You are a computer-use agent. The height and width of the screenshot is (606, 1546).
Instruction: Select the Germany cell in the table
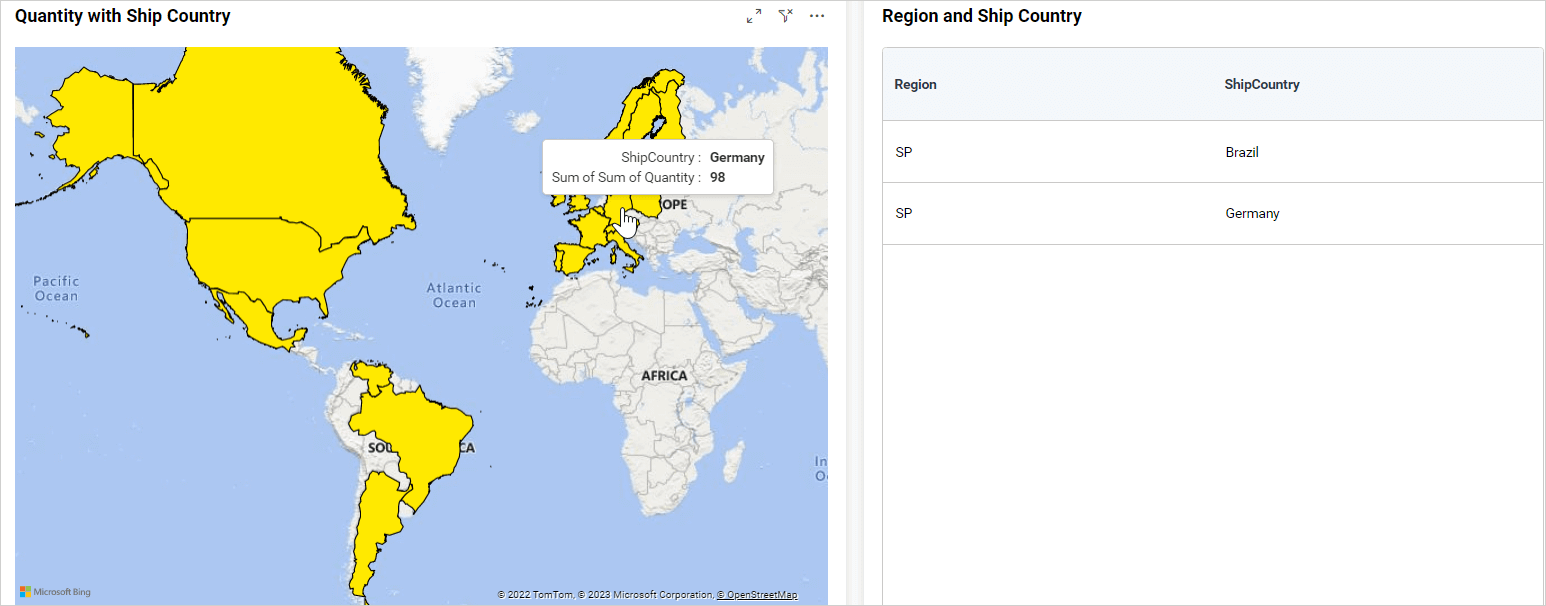[x=1252, y=214]
